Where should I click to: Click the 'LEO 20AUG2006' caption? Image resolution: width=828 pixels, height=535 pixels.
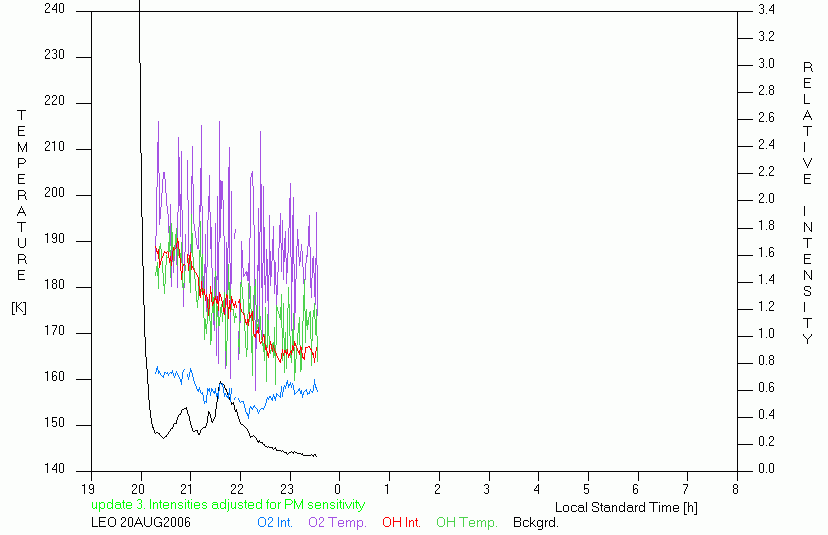click(x=141, y=523)
